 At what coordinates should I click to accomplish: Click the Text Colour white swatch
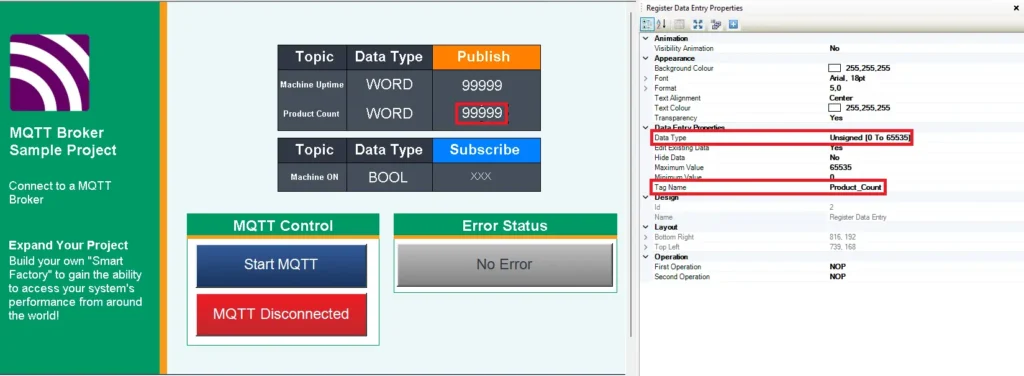point(834,108)
